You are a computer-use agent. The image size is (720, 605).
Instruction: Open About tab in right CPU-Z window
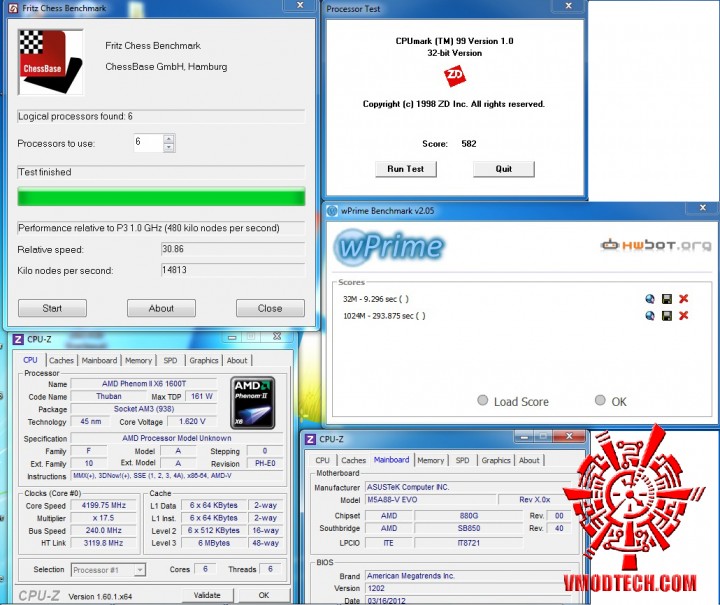529,460
